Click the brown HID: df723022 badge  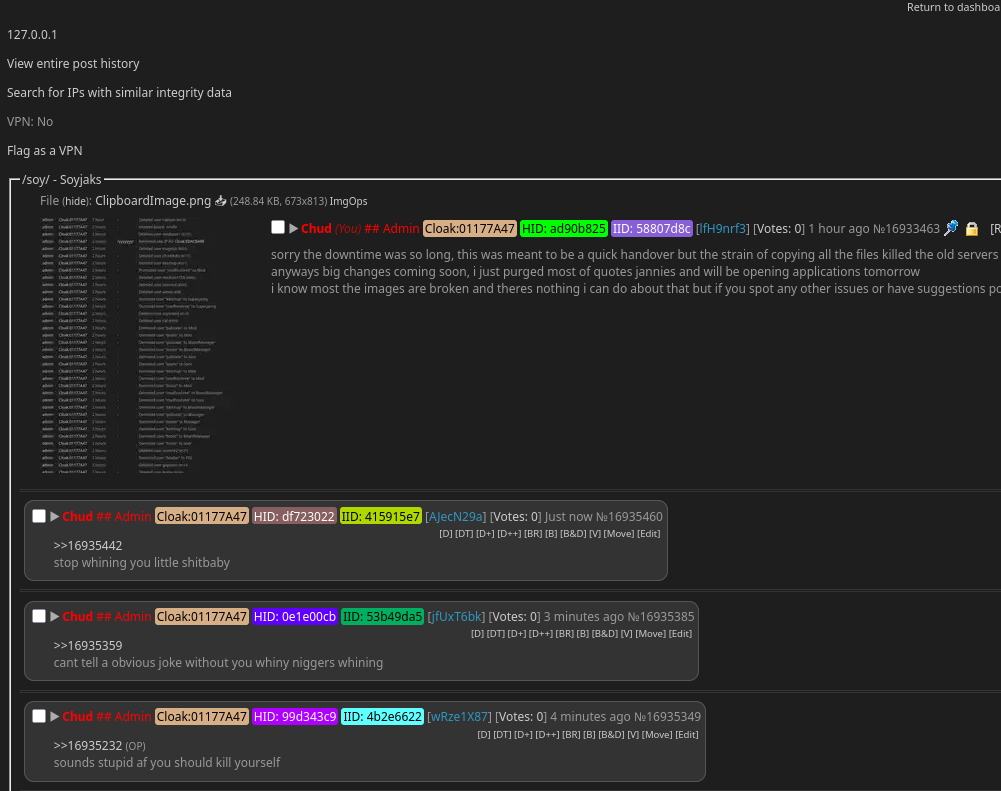(294, 516)
